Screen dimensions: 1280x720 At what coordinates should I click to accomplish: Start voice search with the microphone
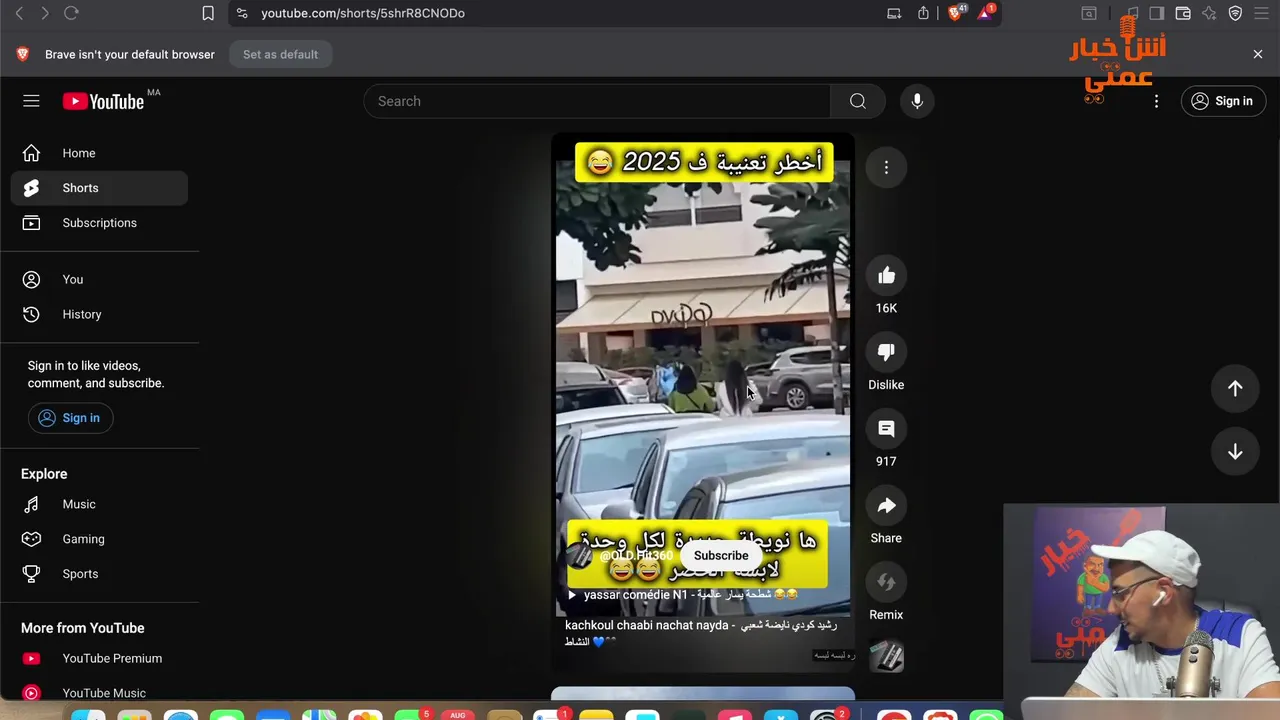(917, 101)
